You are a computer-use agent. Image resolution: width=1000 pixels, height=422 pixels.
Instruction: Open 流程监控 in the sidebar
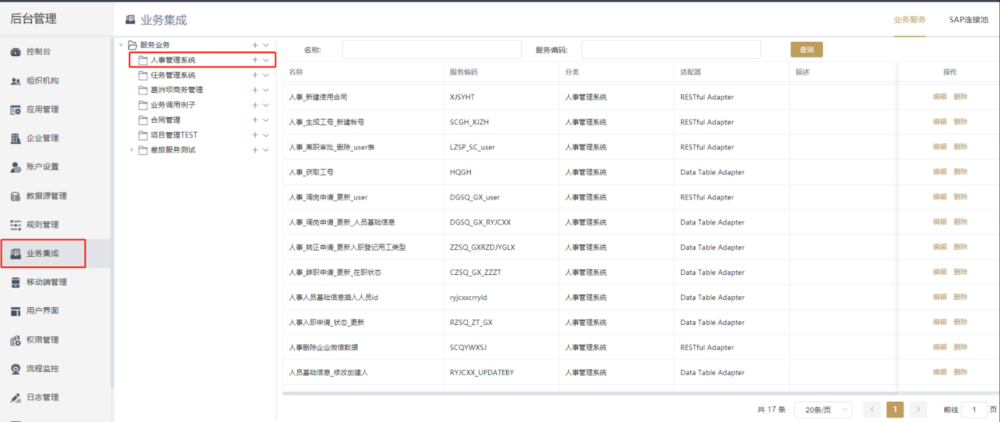(x=42, y=369)
